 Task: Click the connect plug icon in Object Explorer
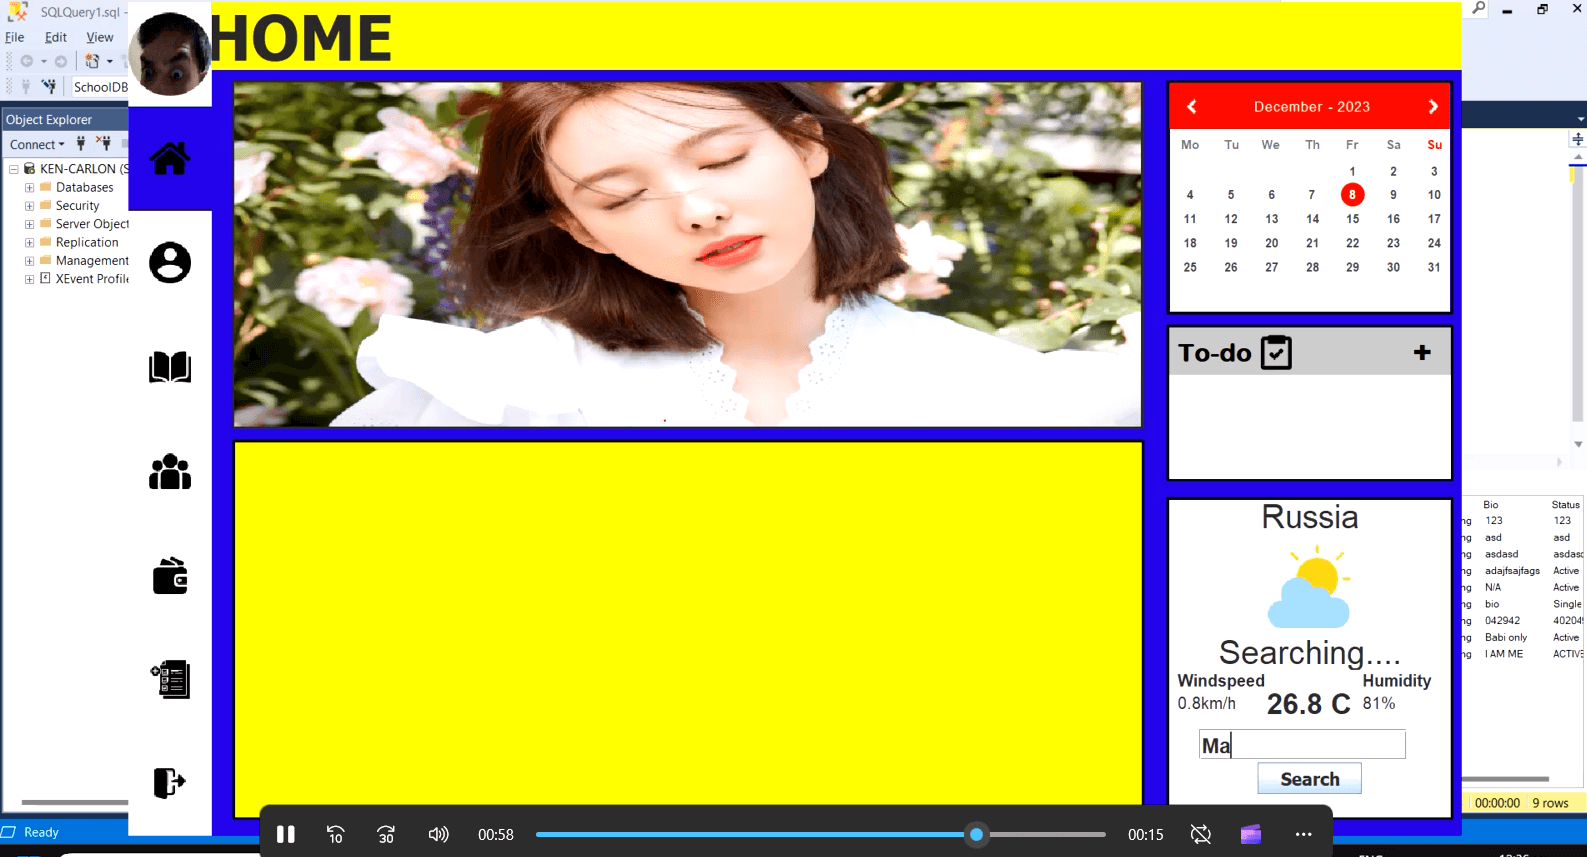click(x=81, y=144)
